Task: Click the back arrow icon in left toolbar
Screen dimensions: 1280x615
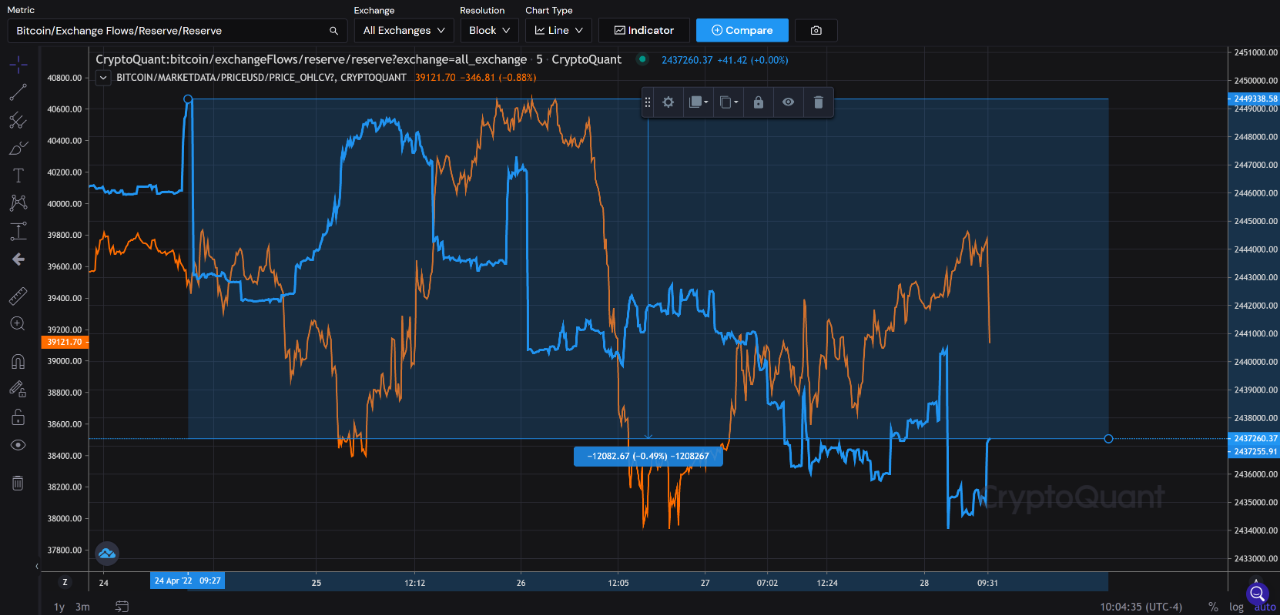Action: pyautogui.click(x=18, y=259)
